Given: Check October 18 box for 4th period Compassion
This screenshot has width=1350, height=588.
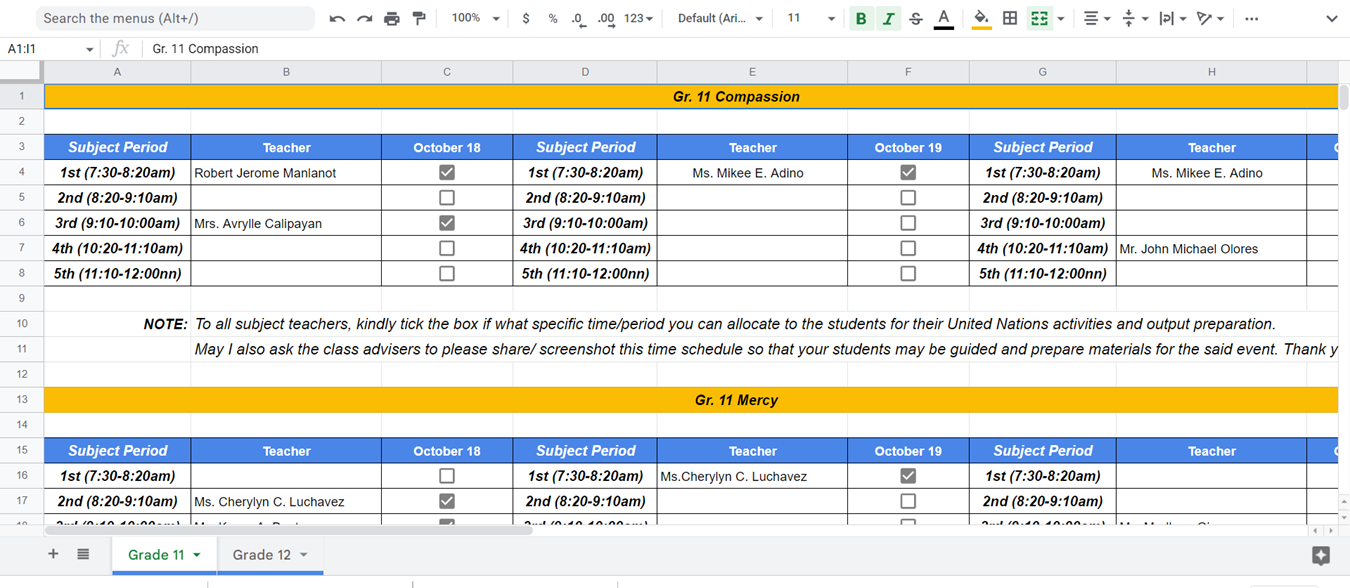Looking at the screenshot, I should click(x=447, y=248).
